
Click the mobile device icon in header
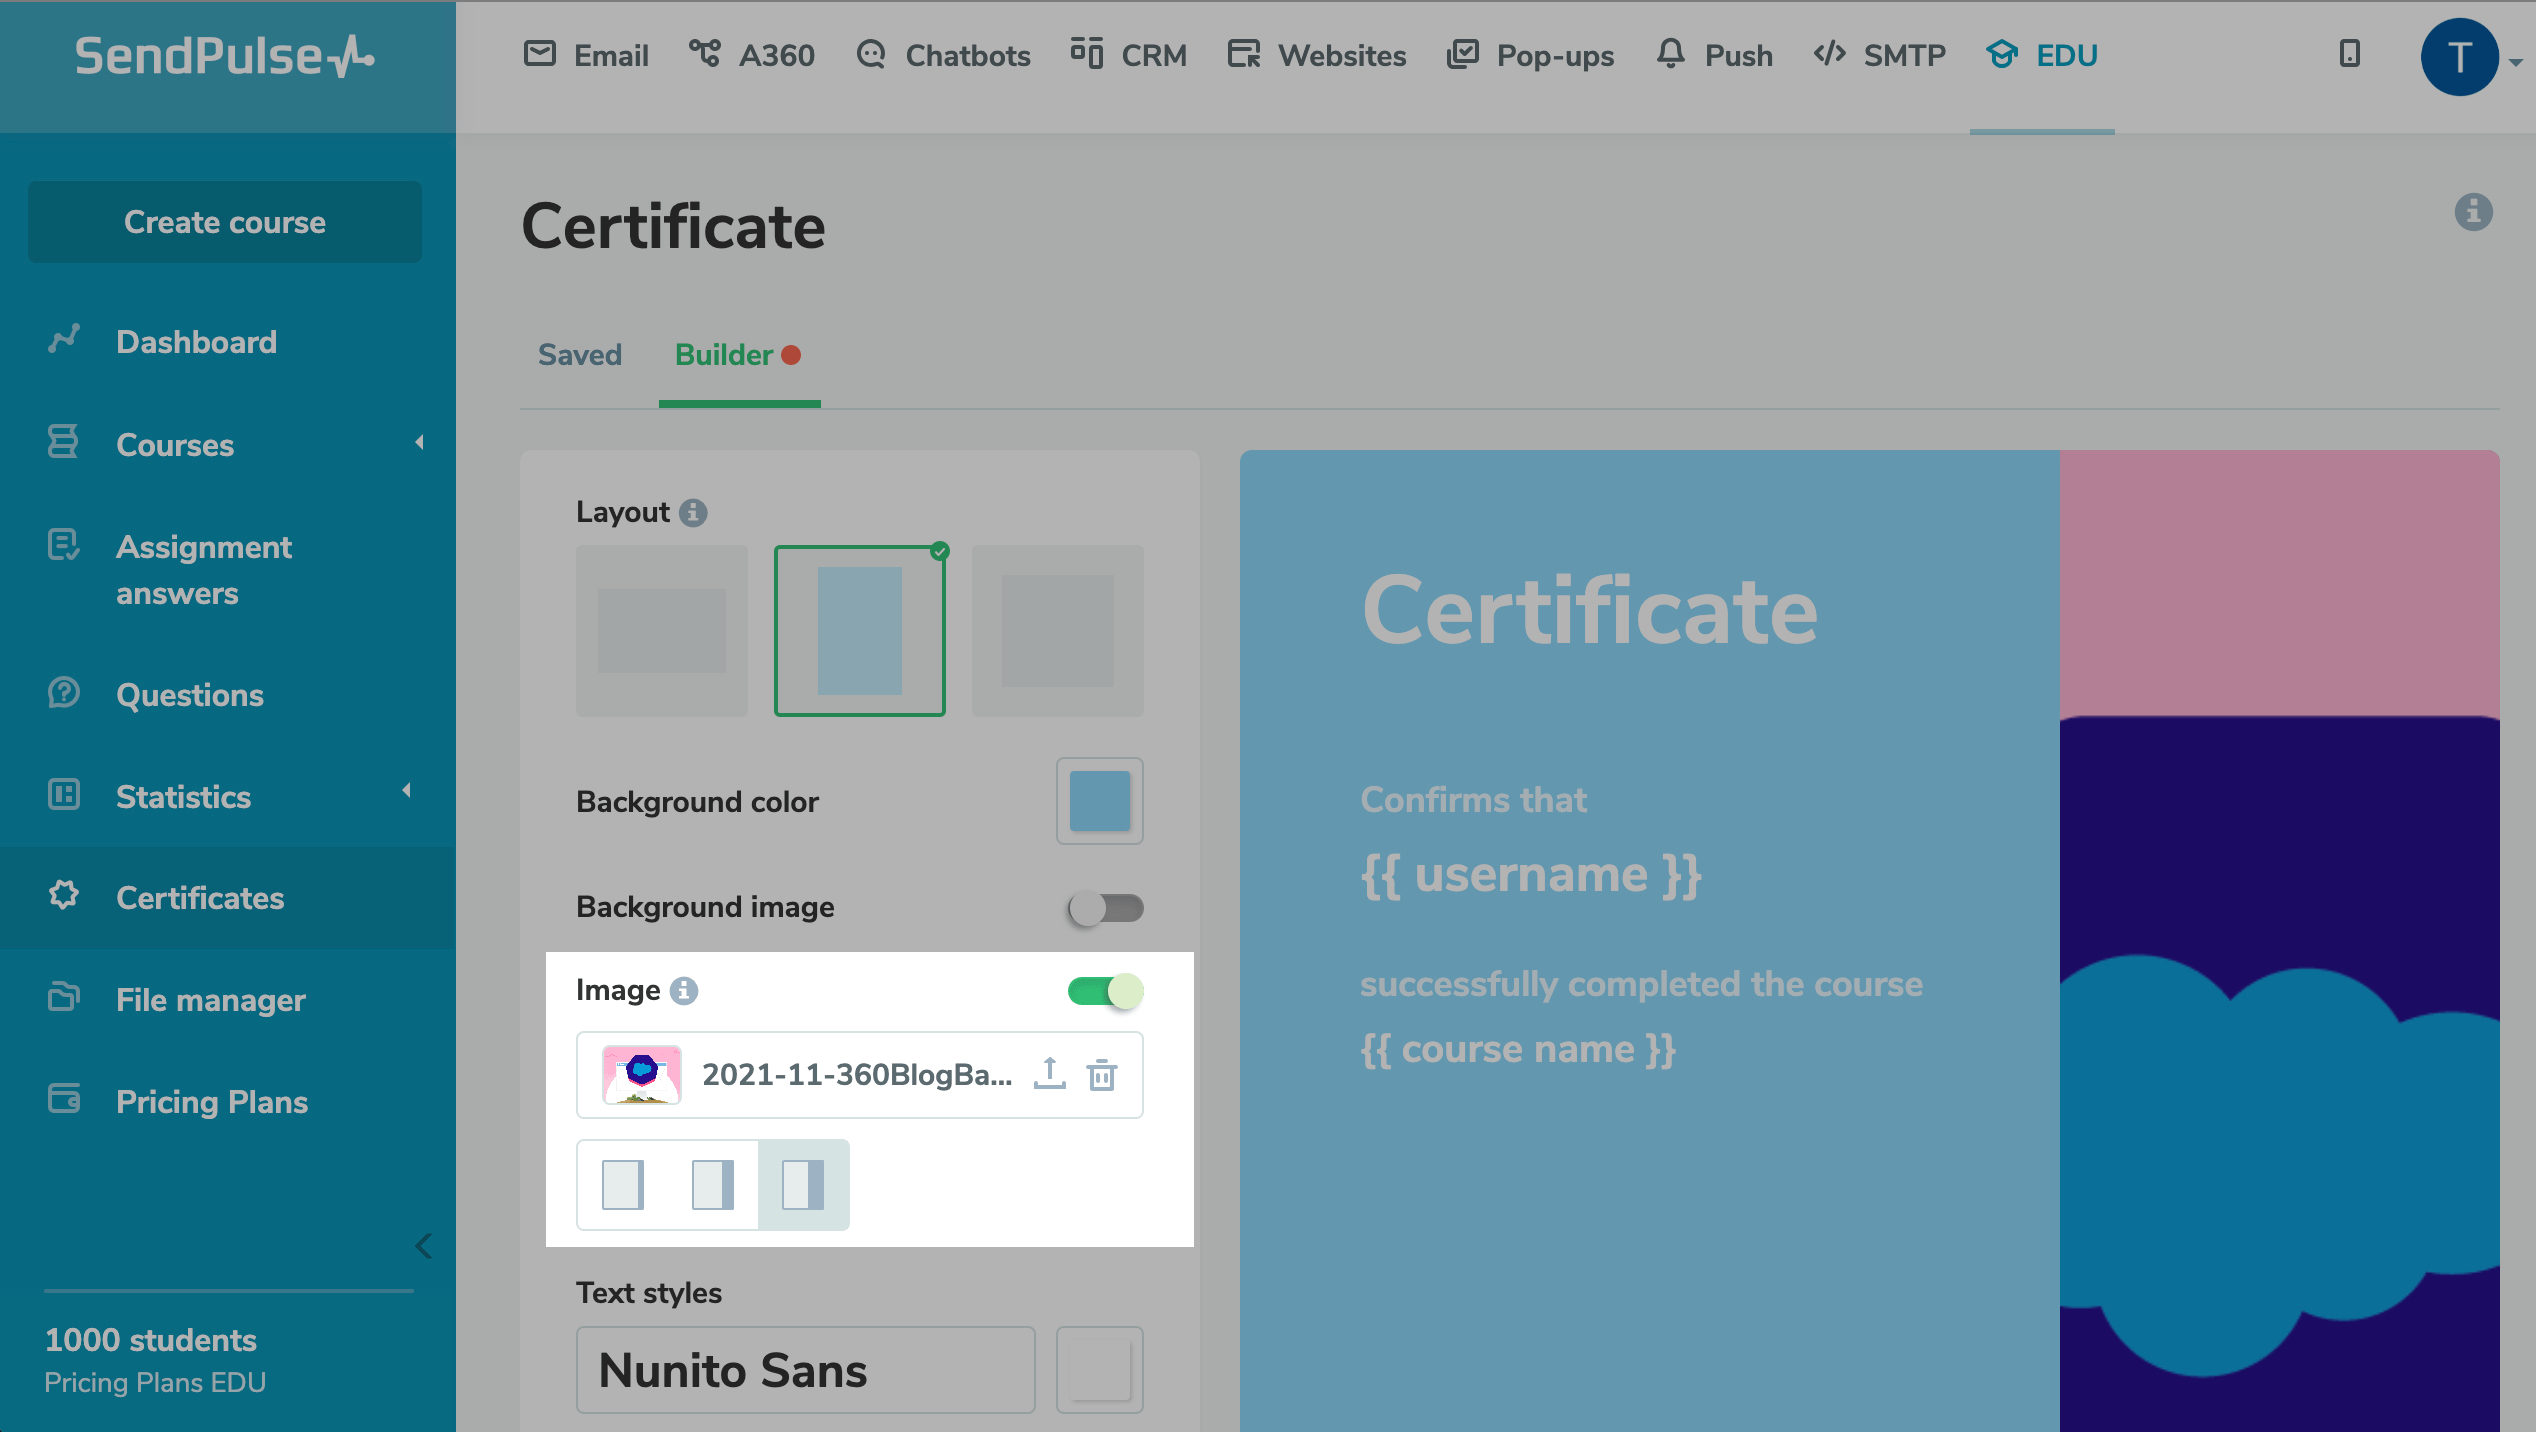pos(2350,54)
